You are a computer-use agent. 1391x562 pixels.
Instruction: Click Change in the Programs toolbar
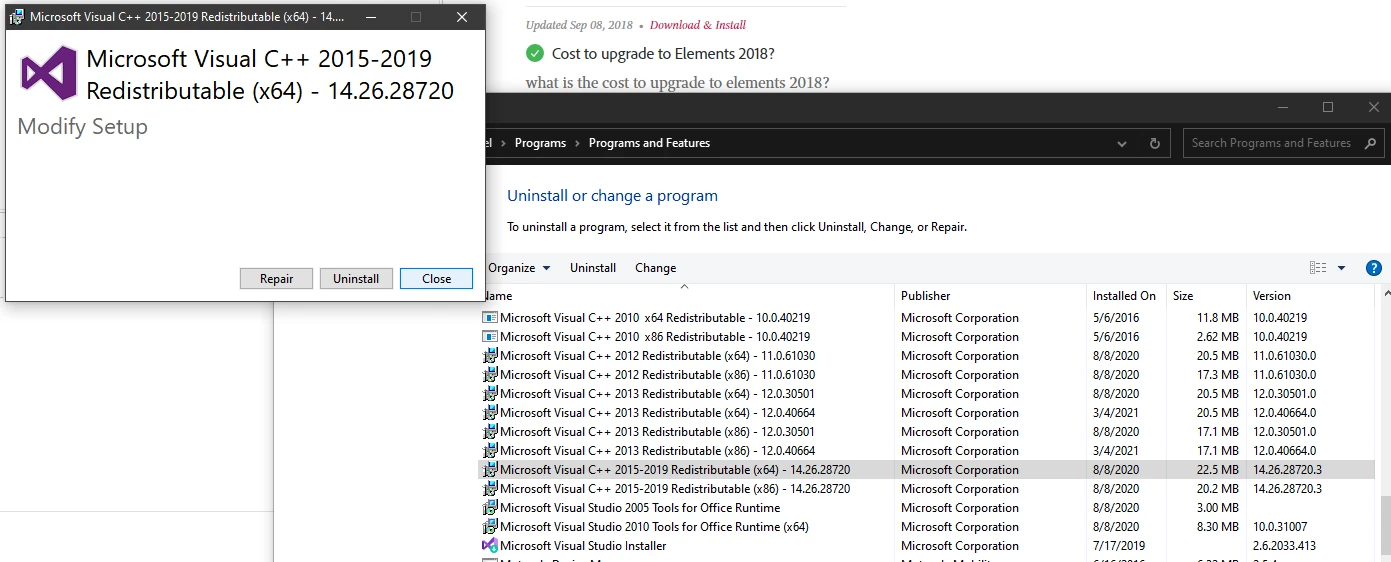pos(656,268)
